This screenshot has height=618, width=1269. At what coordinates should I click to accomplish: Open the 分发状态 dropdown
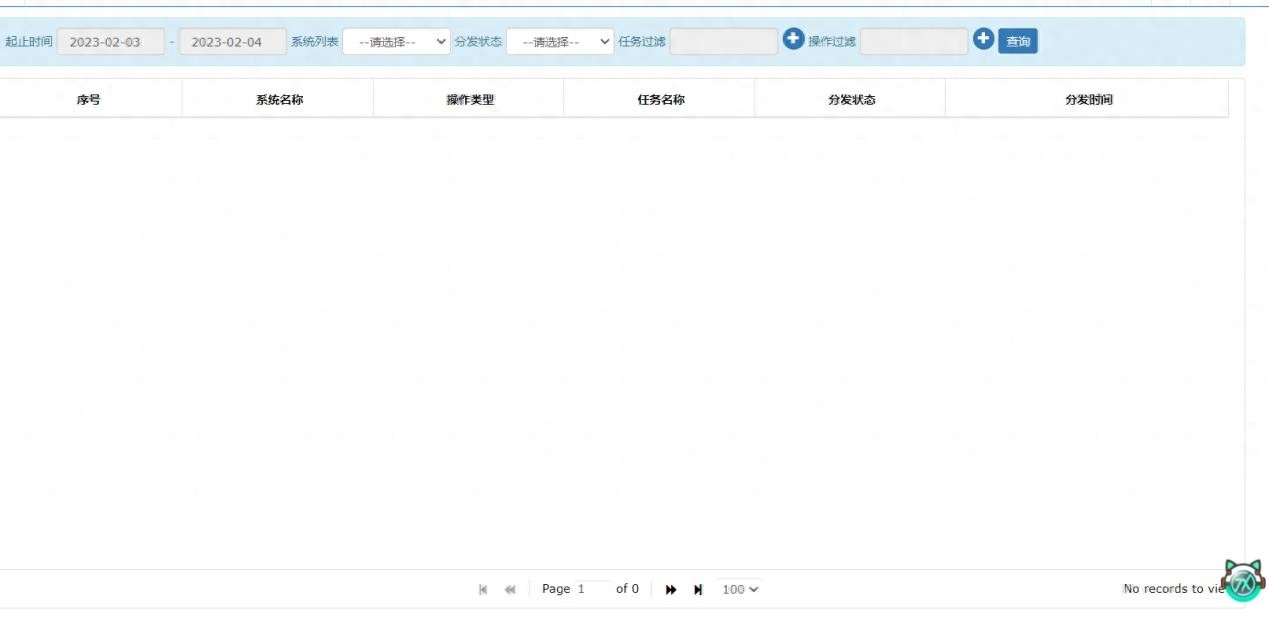560,42
